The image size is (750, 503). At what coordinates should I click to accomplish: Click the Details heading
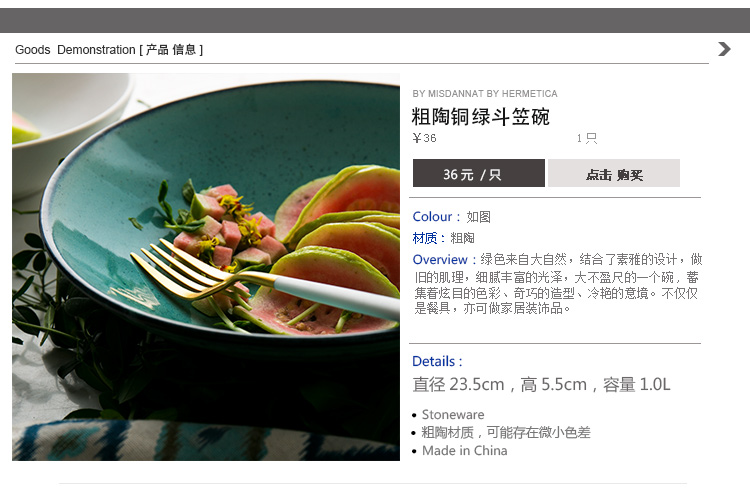pos(437,361)
